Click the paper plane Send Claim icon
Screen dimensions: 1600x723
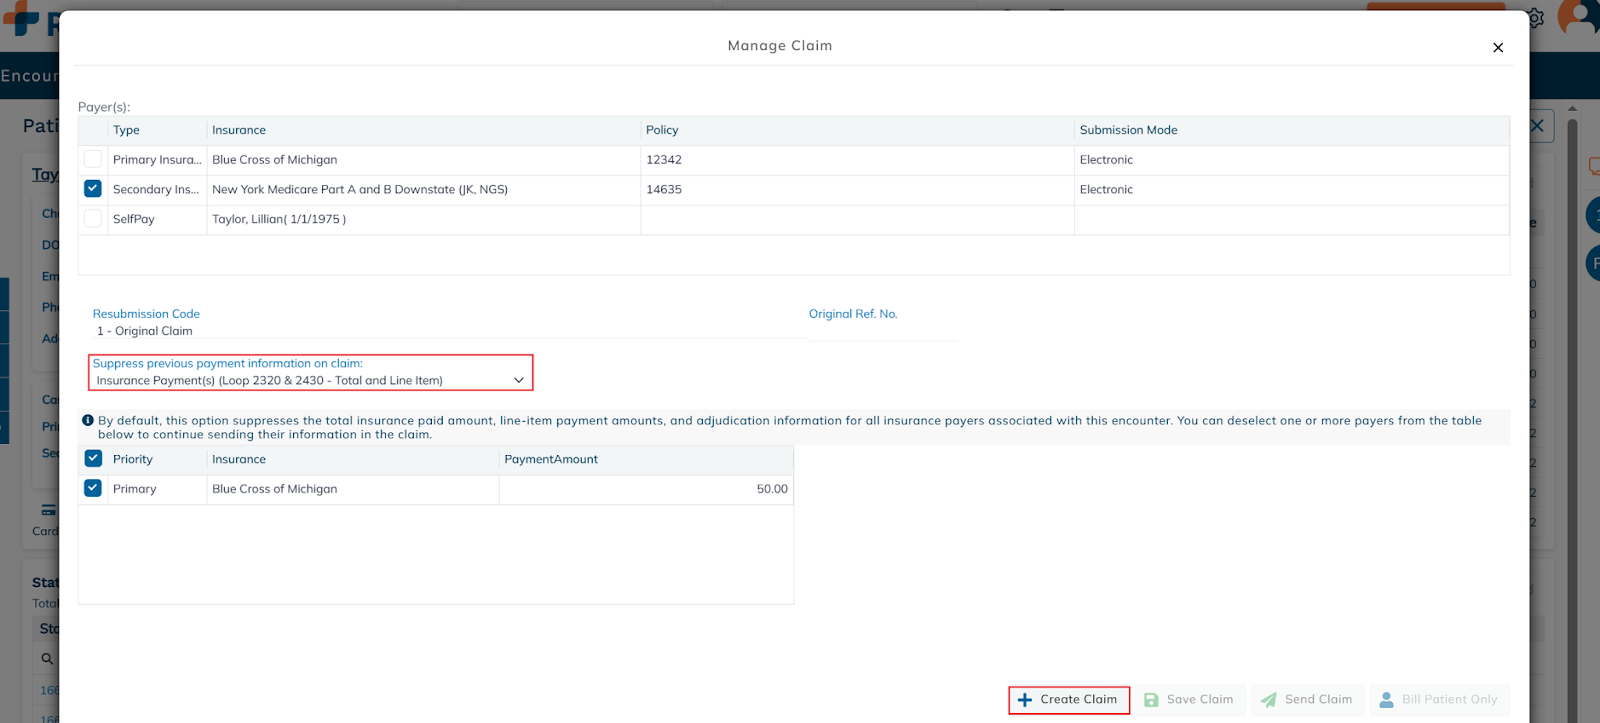tap(1268, 700)
